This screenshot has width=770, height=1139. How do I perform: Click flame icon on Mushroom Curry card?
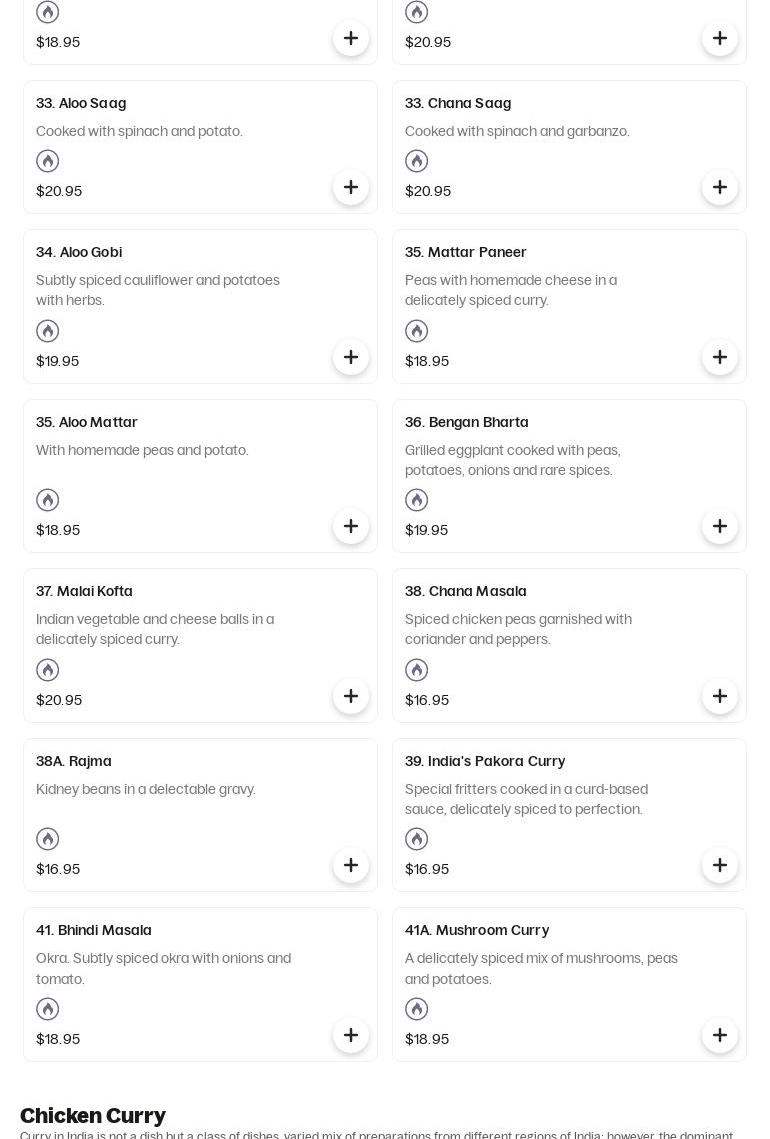(417, 1009)
